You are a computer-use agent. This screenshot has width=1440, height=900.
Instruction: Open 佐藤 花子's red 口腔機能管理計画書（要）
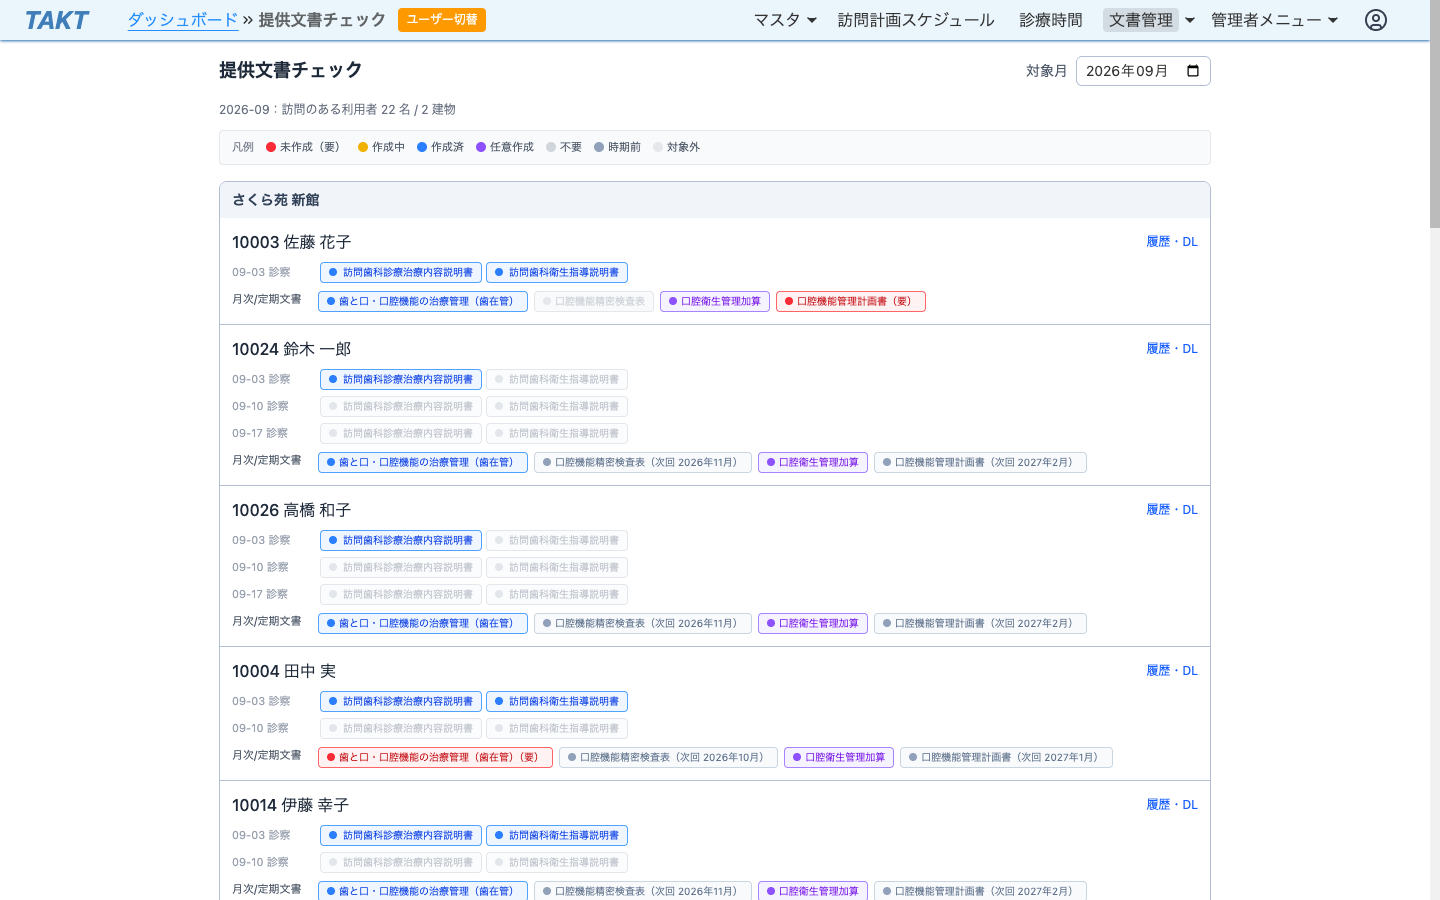tap(851, 301)
